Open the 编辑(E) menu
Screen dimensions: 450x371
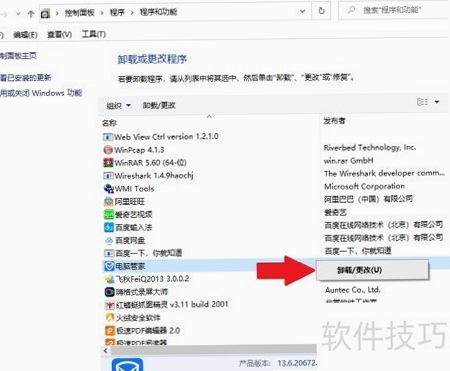[x=25, y=35]
